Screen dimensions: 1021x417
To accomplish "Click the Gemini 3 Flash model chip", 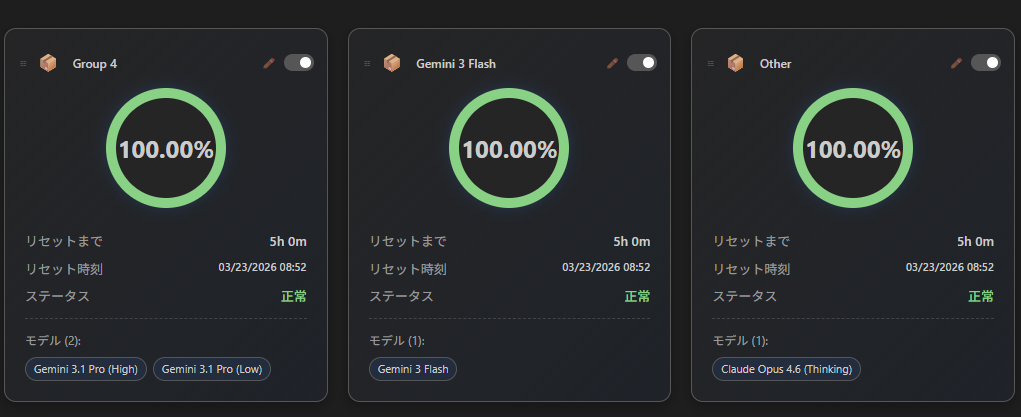I will pyautogui.click(x=413, y=369).
